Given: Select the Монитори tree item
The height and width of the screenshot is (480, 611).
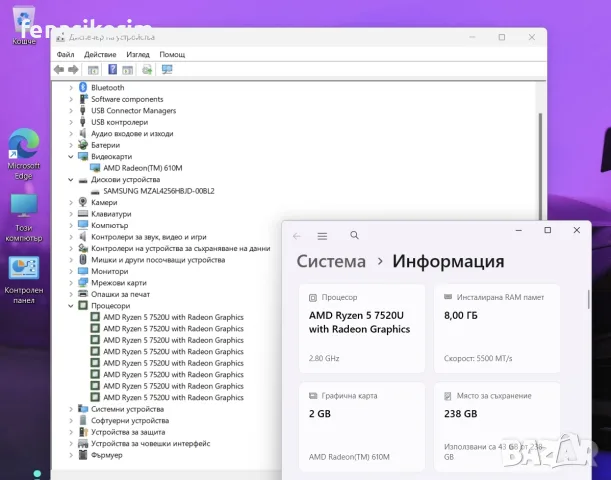Looking at the screenshot, I should (x=109, y=271).
